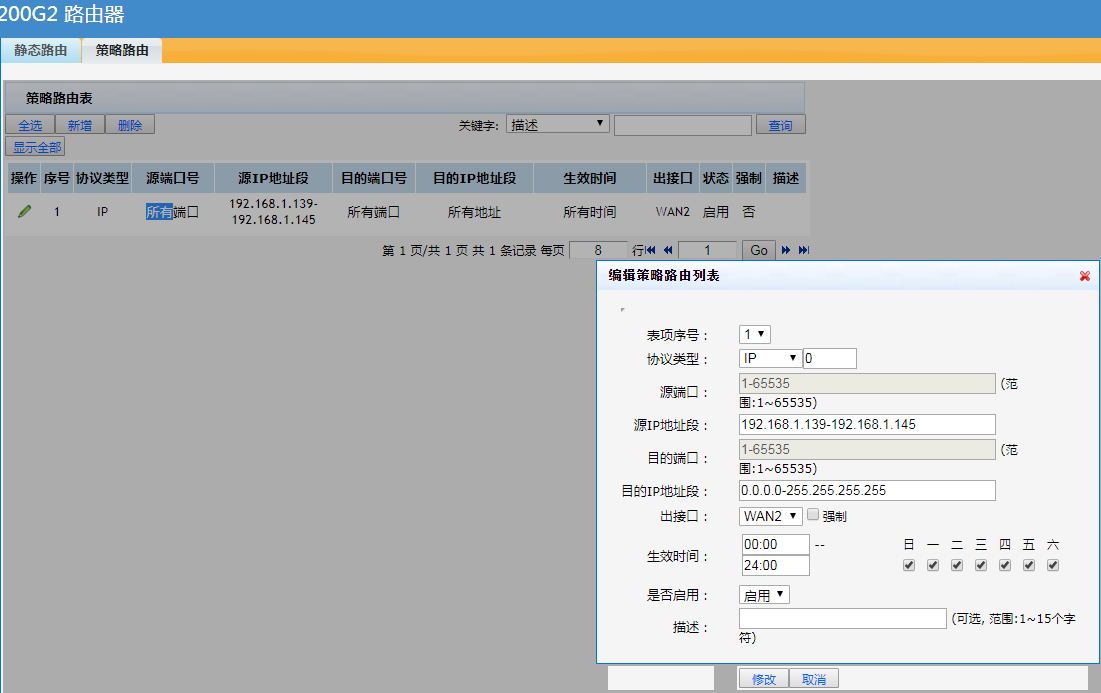This screenshot has width=1101, height=693.
Task: Select the 策略路由 tab
Action: [x=121, y=49]
